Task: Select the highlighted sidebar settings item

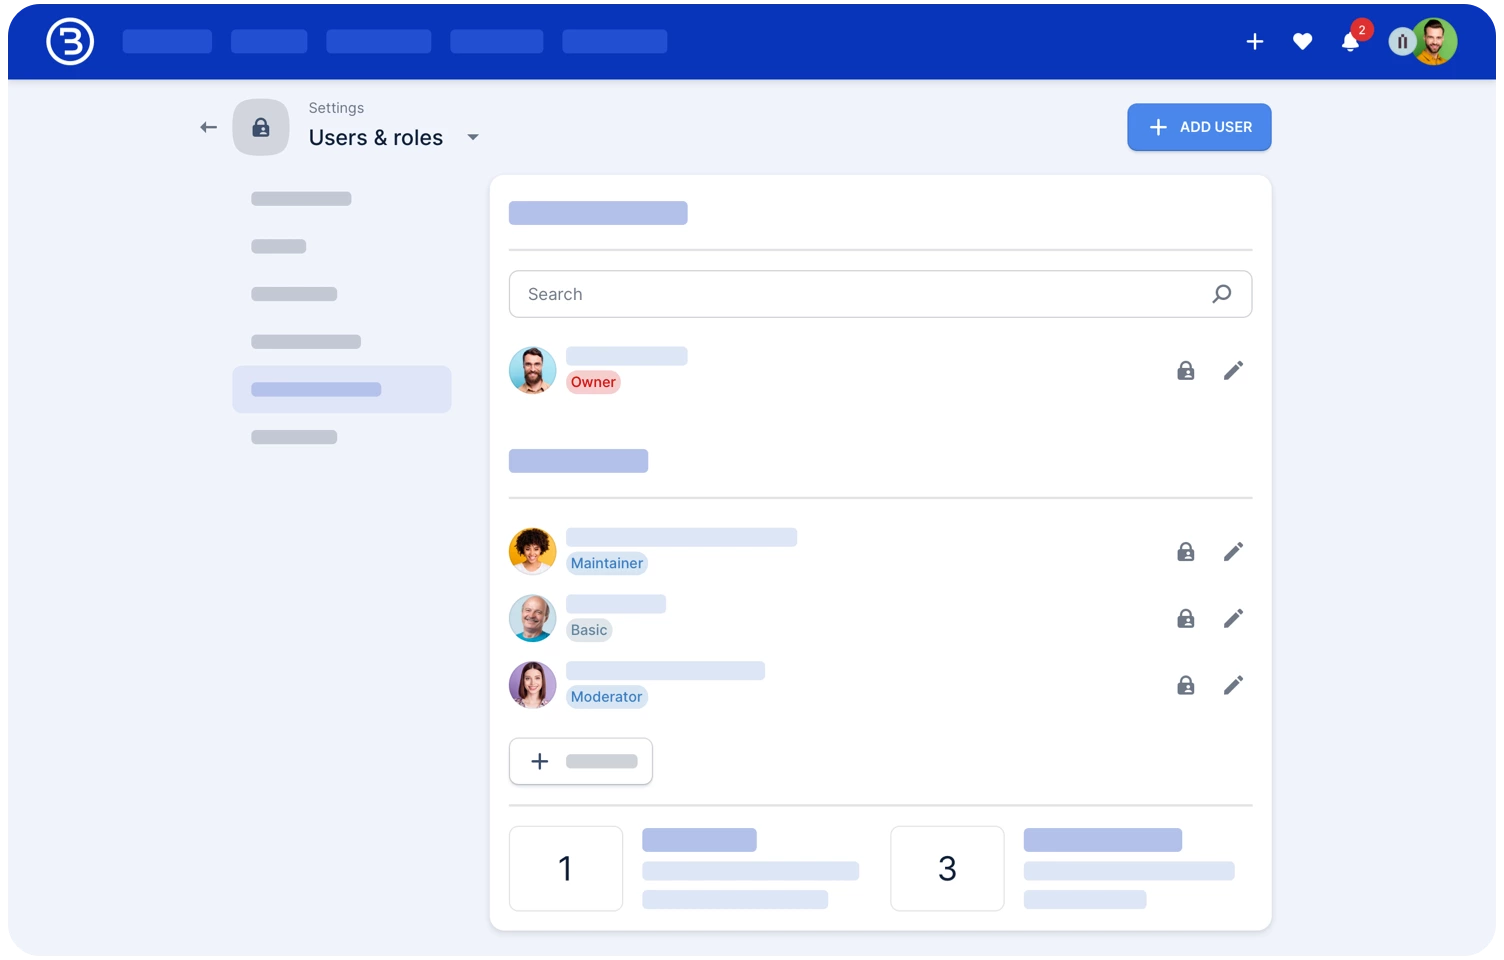Action: [x=341, y=389]
